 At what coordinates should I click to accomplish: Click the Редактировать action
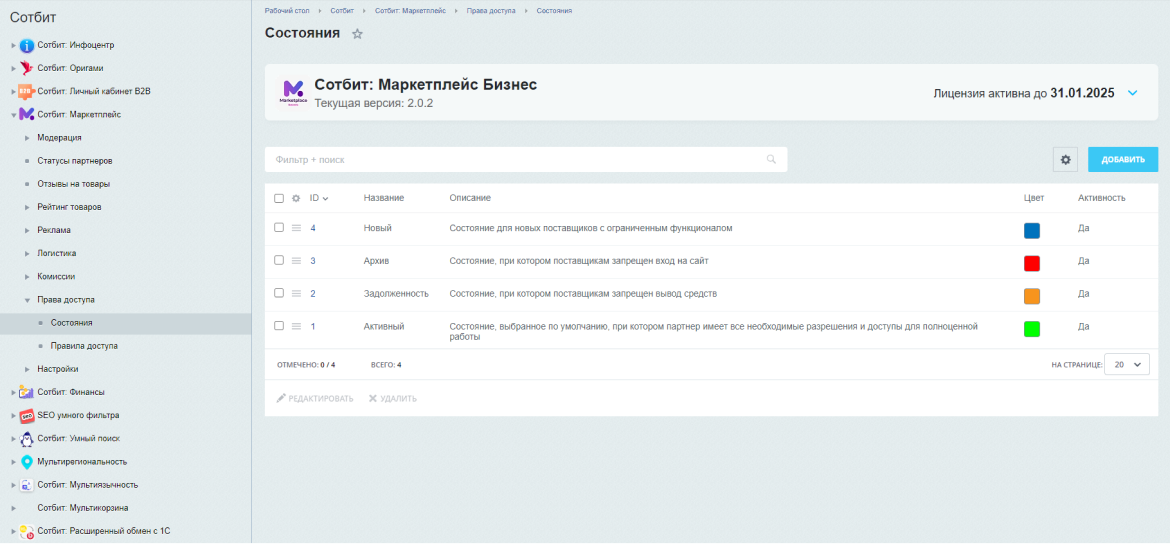point(315,398)
